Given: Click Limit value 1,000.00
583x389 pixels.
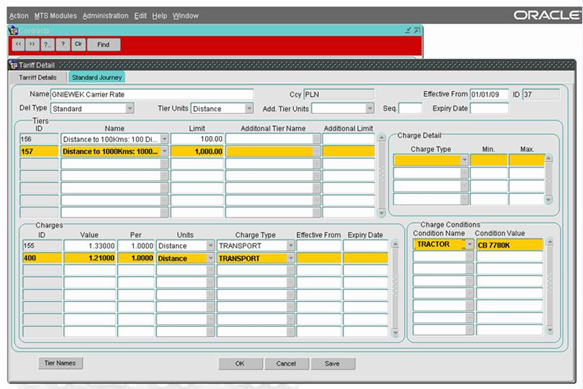Looking at the screenshot, I should [197, 151].
